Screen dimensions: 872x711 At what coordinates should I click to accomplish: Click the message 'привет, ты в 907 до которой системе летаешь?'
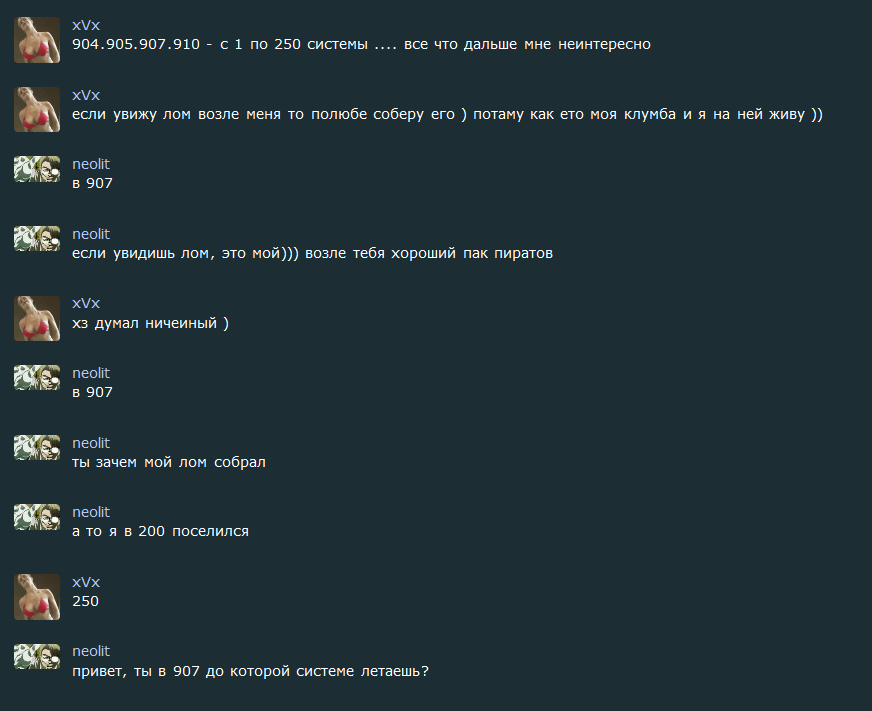click(250, 671)
